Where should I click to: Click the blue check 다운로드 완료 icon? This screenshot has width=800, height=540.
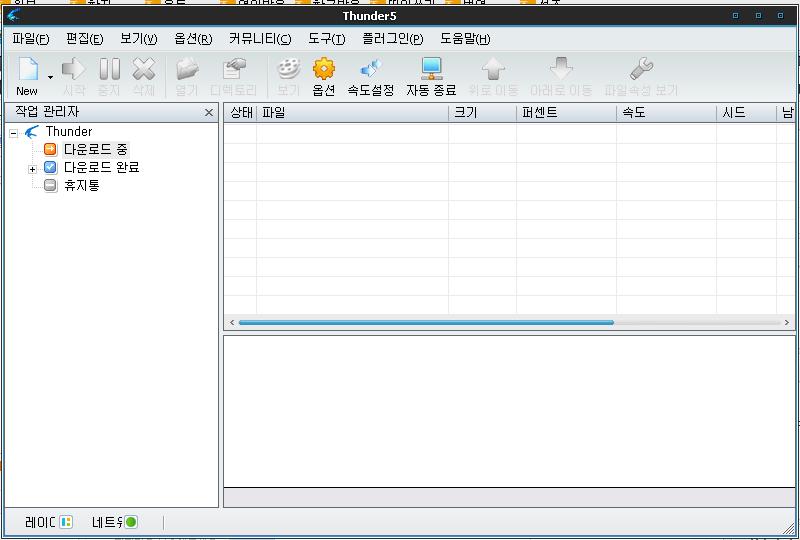pos(50,167)
